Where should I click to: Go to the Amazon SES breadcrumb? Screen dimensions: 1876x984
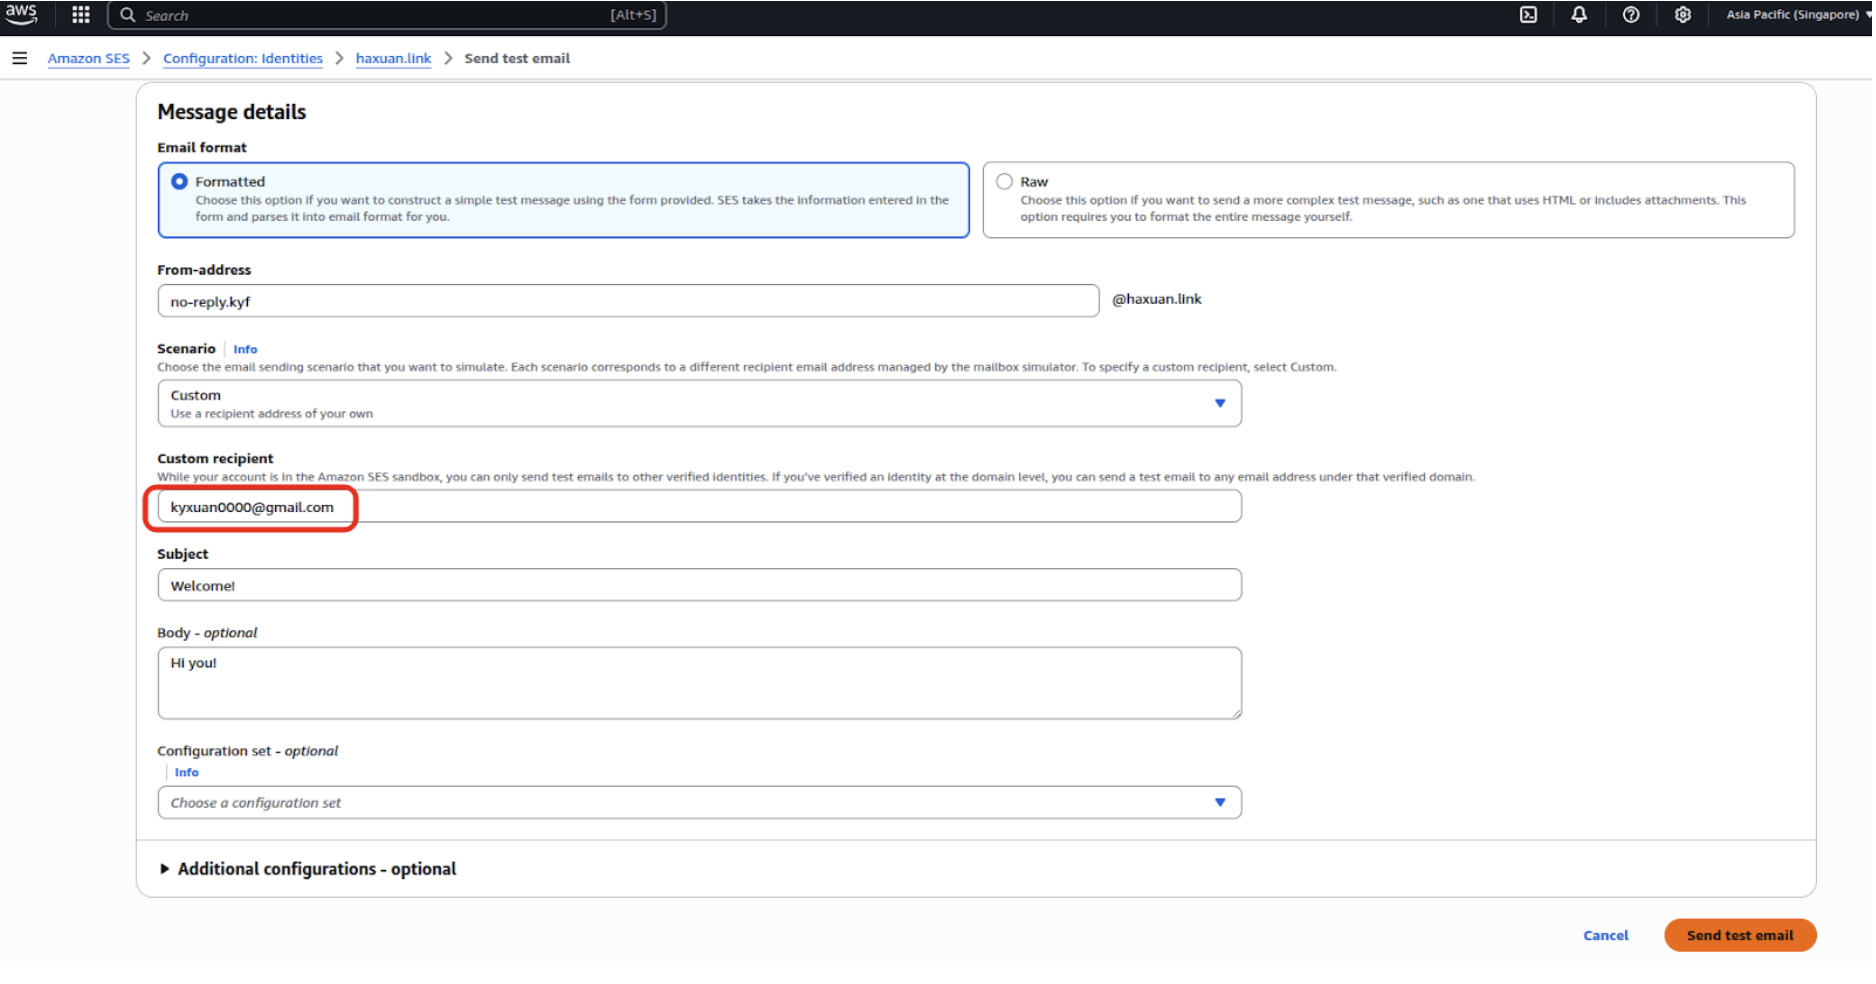pyautogui.click(x=89, y=58)
